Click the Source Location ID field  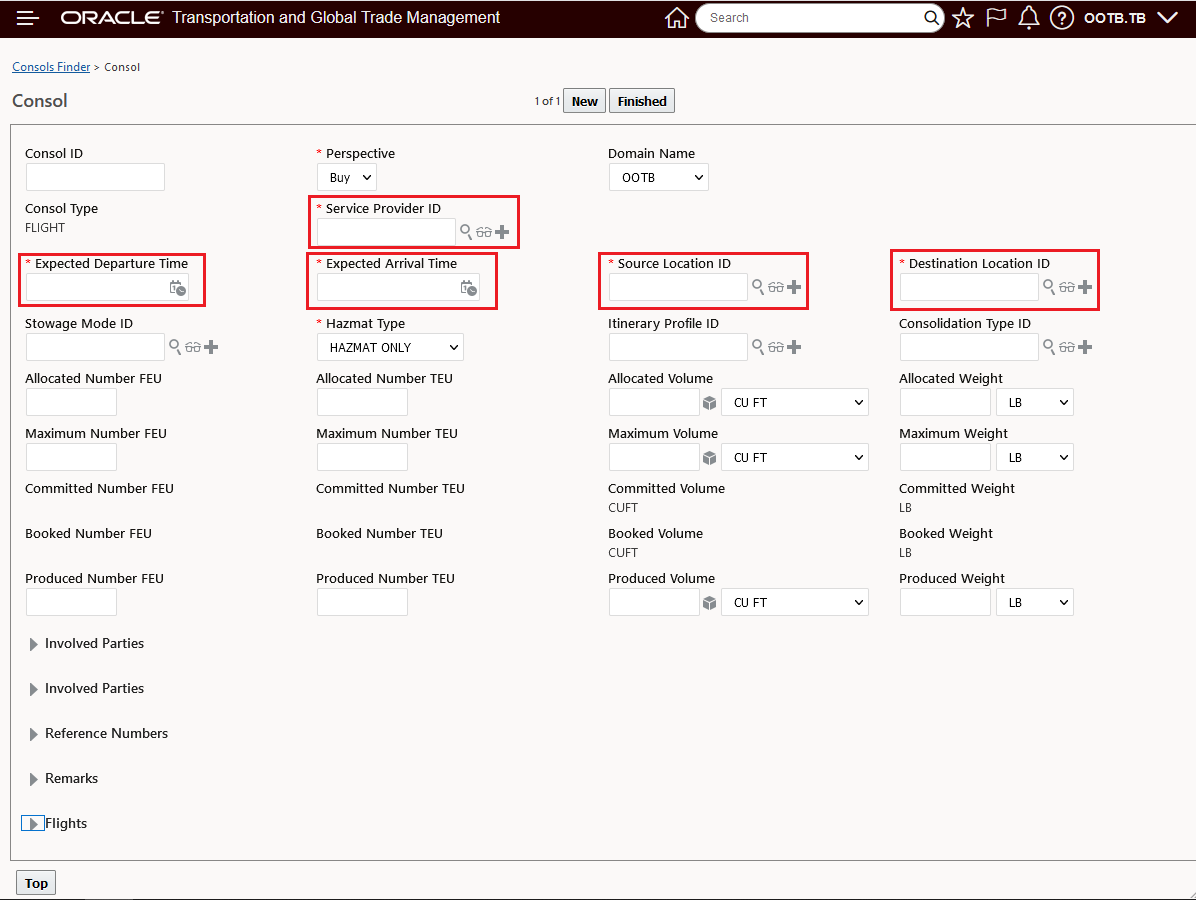[x=678, y=287]
